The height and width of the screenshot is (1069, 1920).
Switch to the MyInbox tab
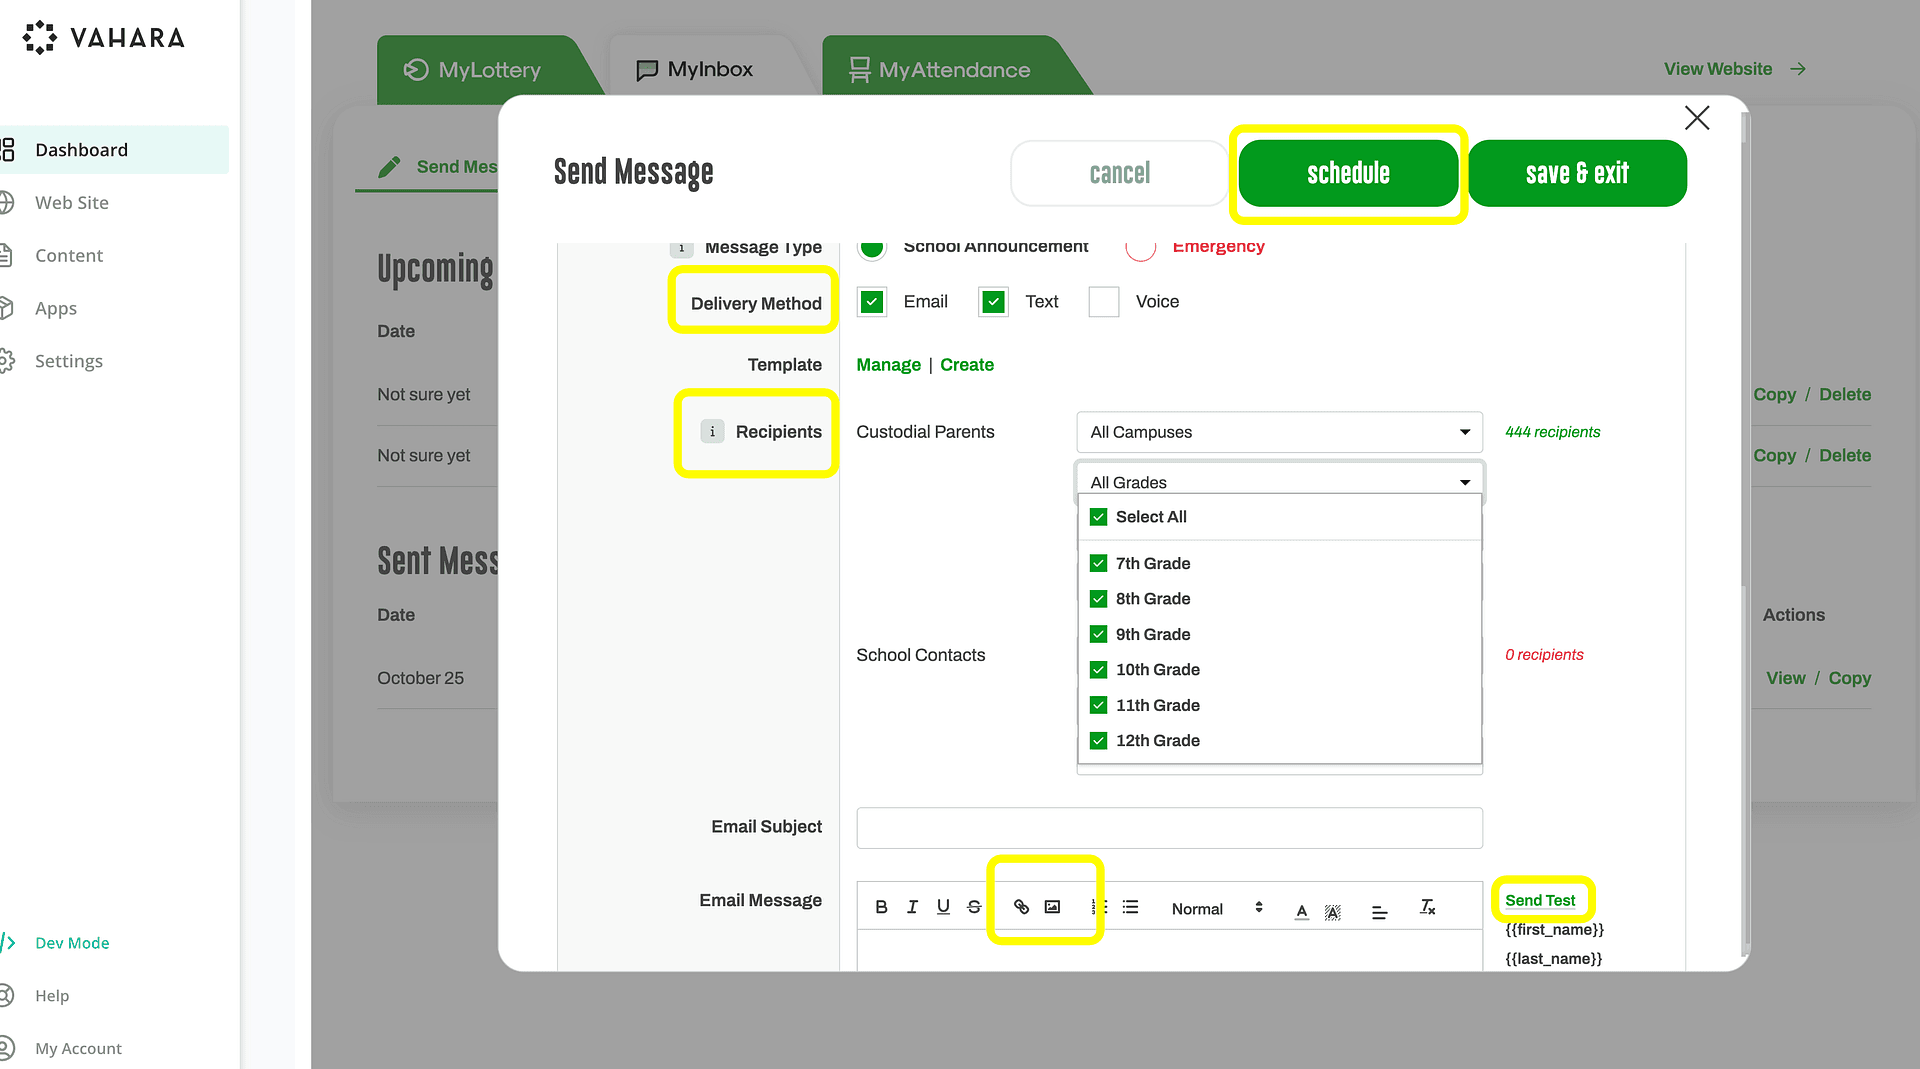coord(696,69)
